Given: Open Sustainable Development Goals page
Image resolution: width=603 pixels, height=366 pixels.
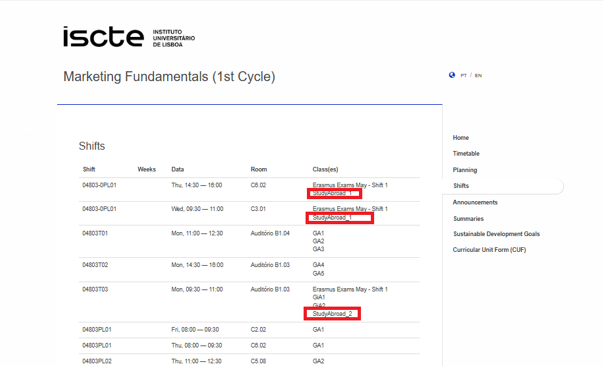Looking at the screenshot, I should (496, 234).
